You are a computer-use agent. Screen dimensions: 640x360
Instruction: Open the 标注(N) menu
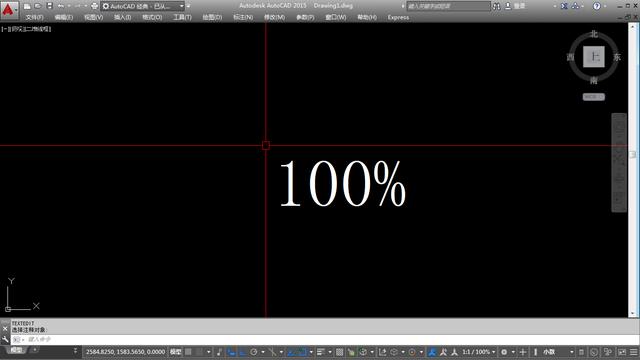click(243, 18)
